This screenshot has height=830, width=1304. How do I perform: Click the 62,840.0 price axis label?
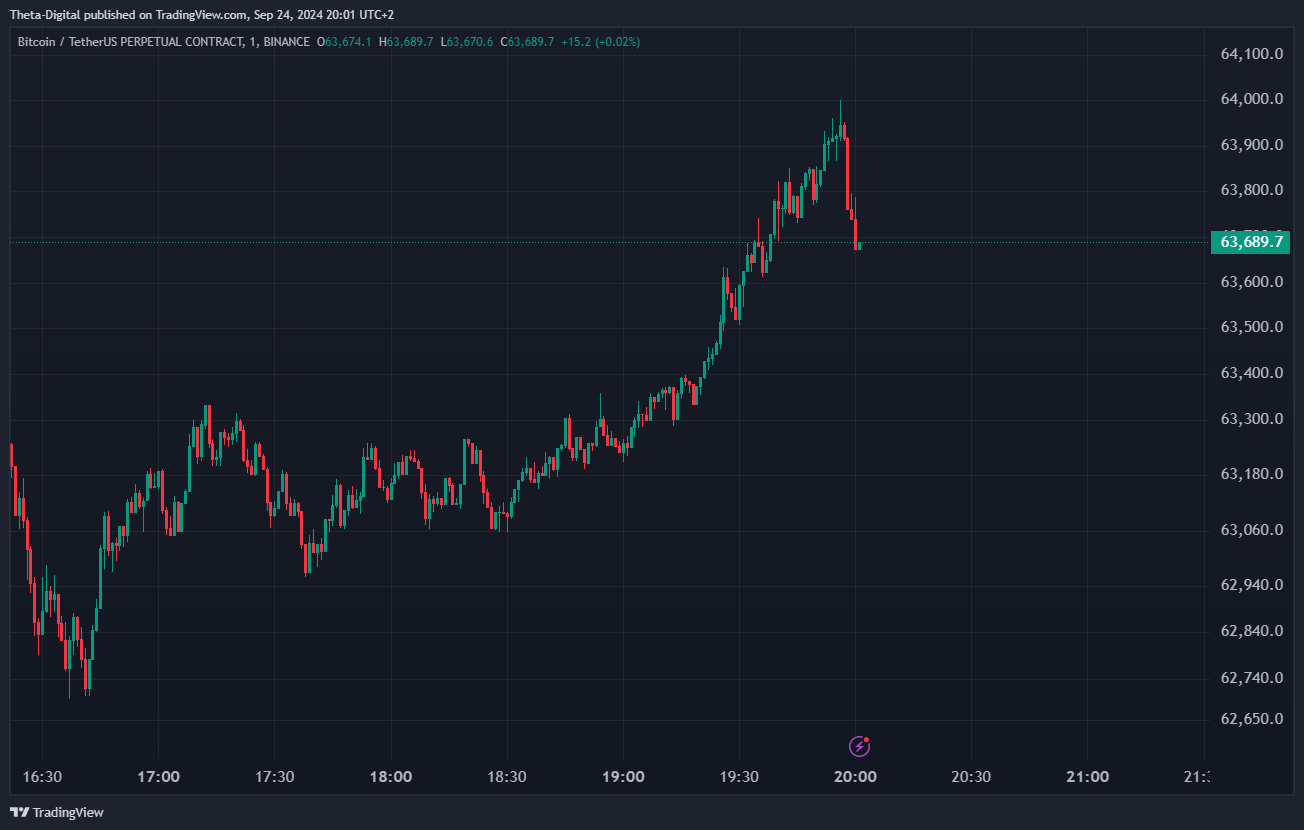click(x=1252, y=631)
